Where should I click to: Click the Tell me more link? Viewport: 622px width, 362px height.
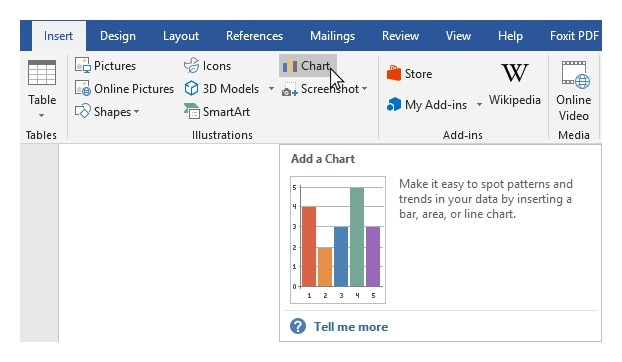[351, 327]
